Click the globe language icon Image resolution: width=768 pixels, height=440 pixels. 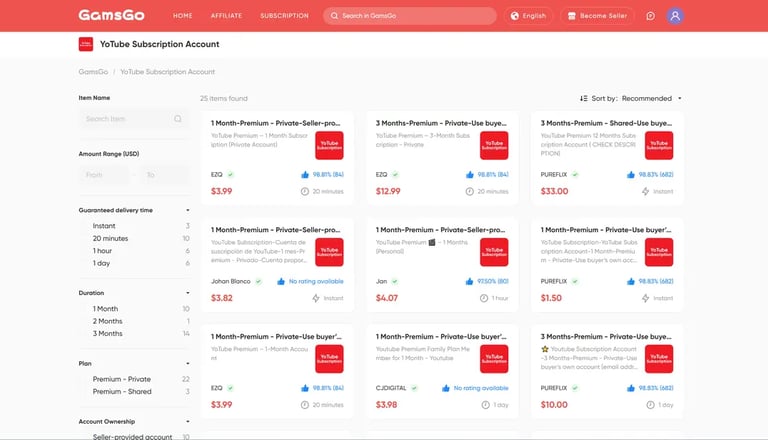click(x=514, y=16)
